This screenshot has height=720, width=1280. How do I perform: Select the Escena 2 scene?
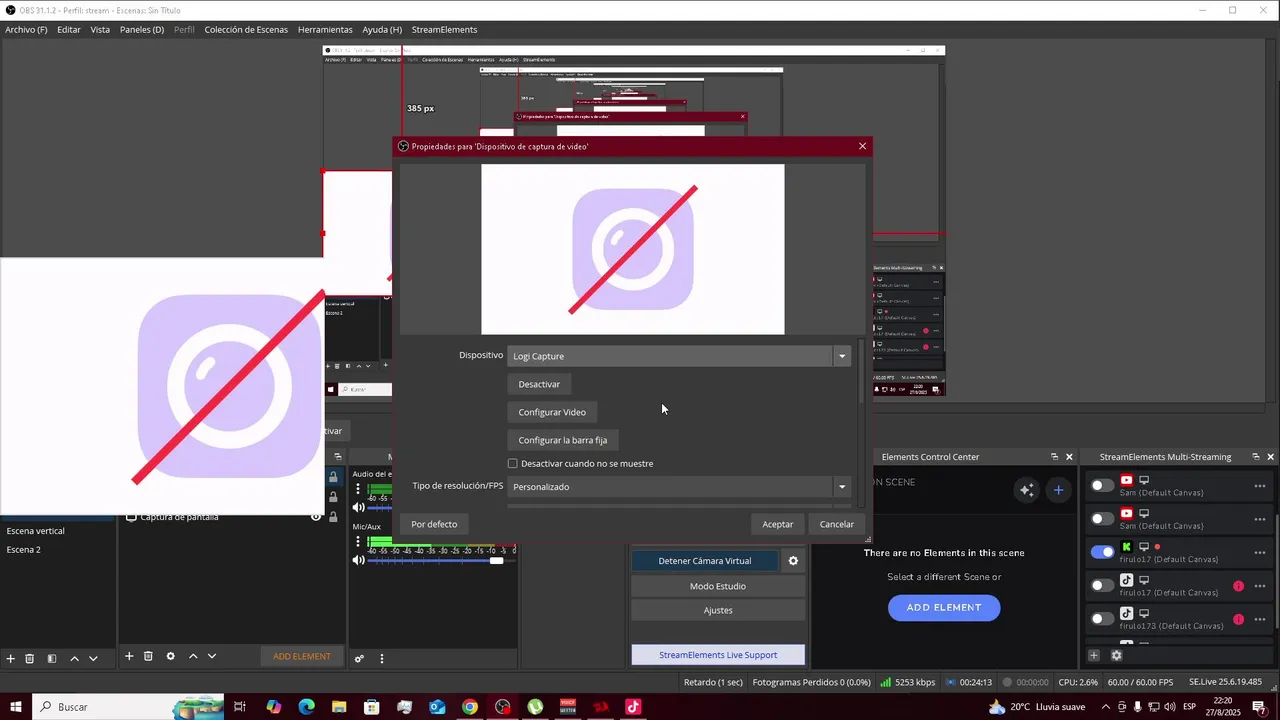[58, 549]
